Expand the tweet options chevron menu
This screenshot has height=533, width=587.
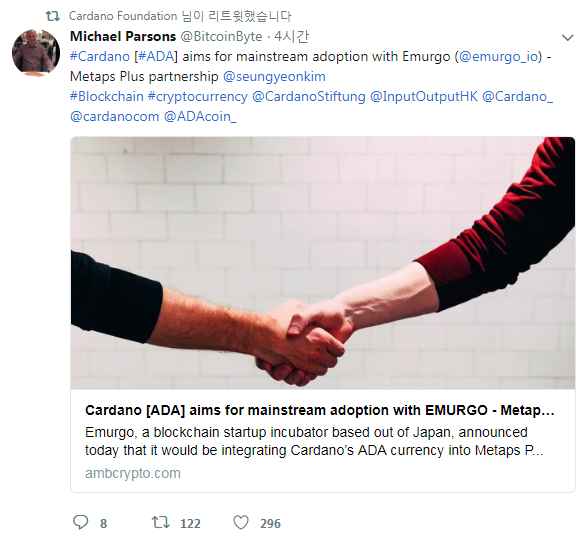[x=568, y=38]
